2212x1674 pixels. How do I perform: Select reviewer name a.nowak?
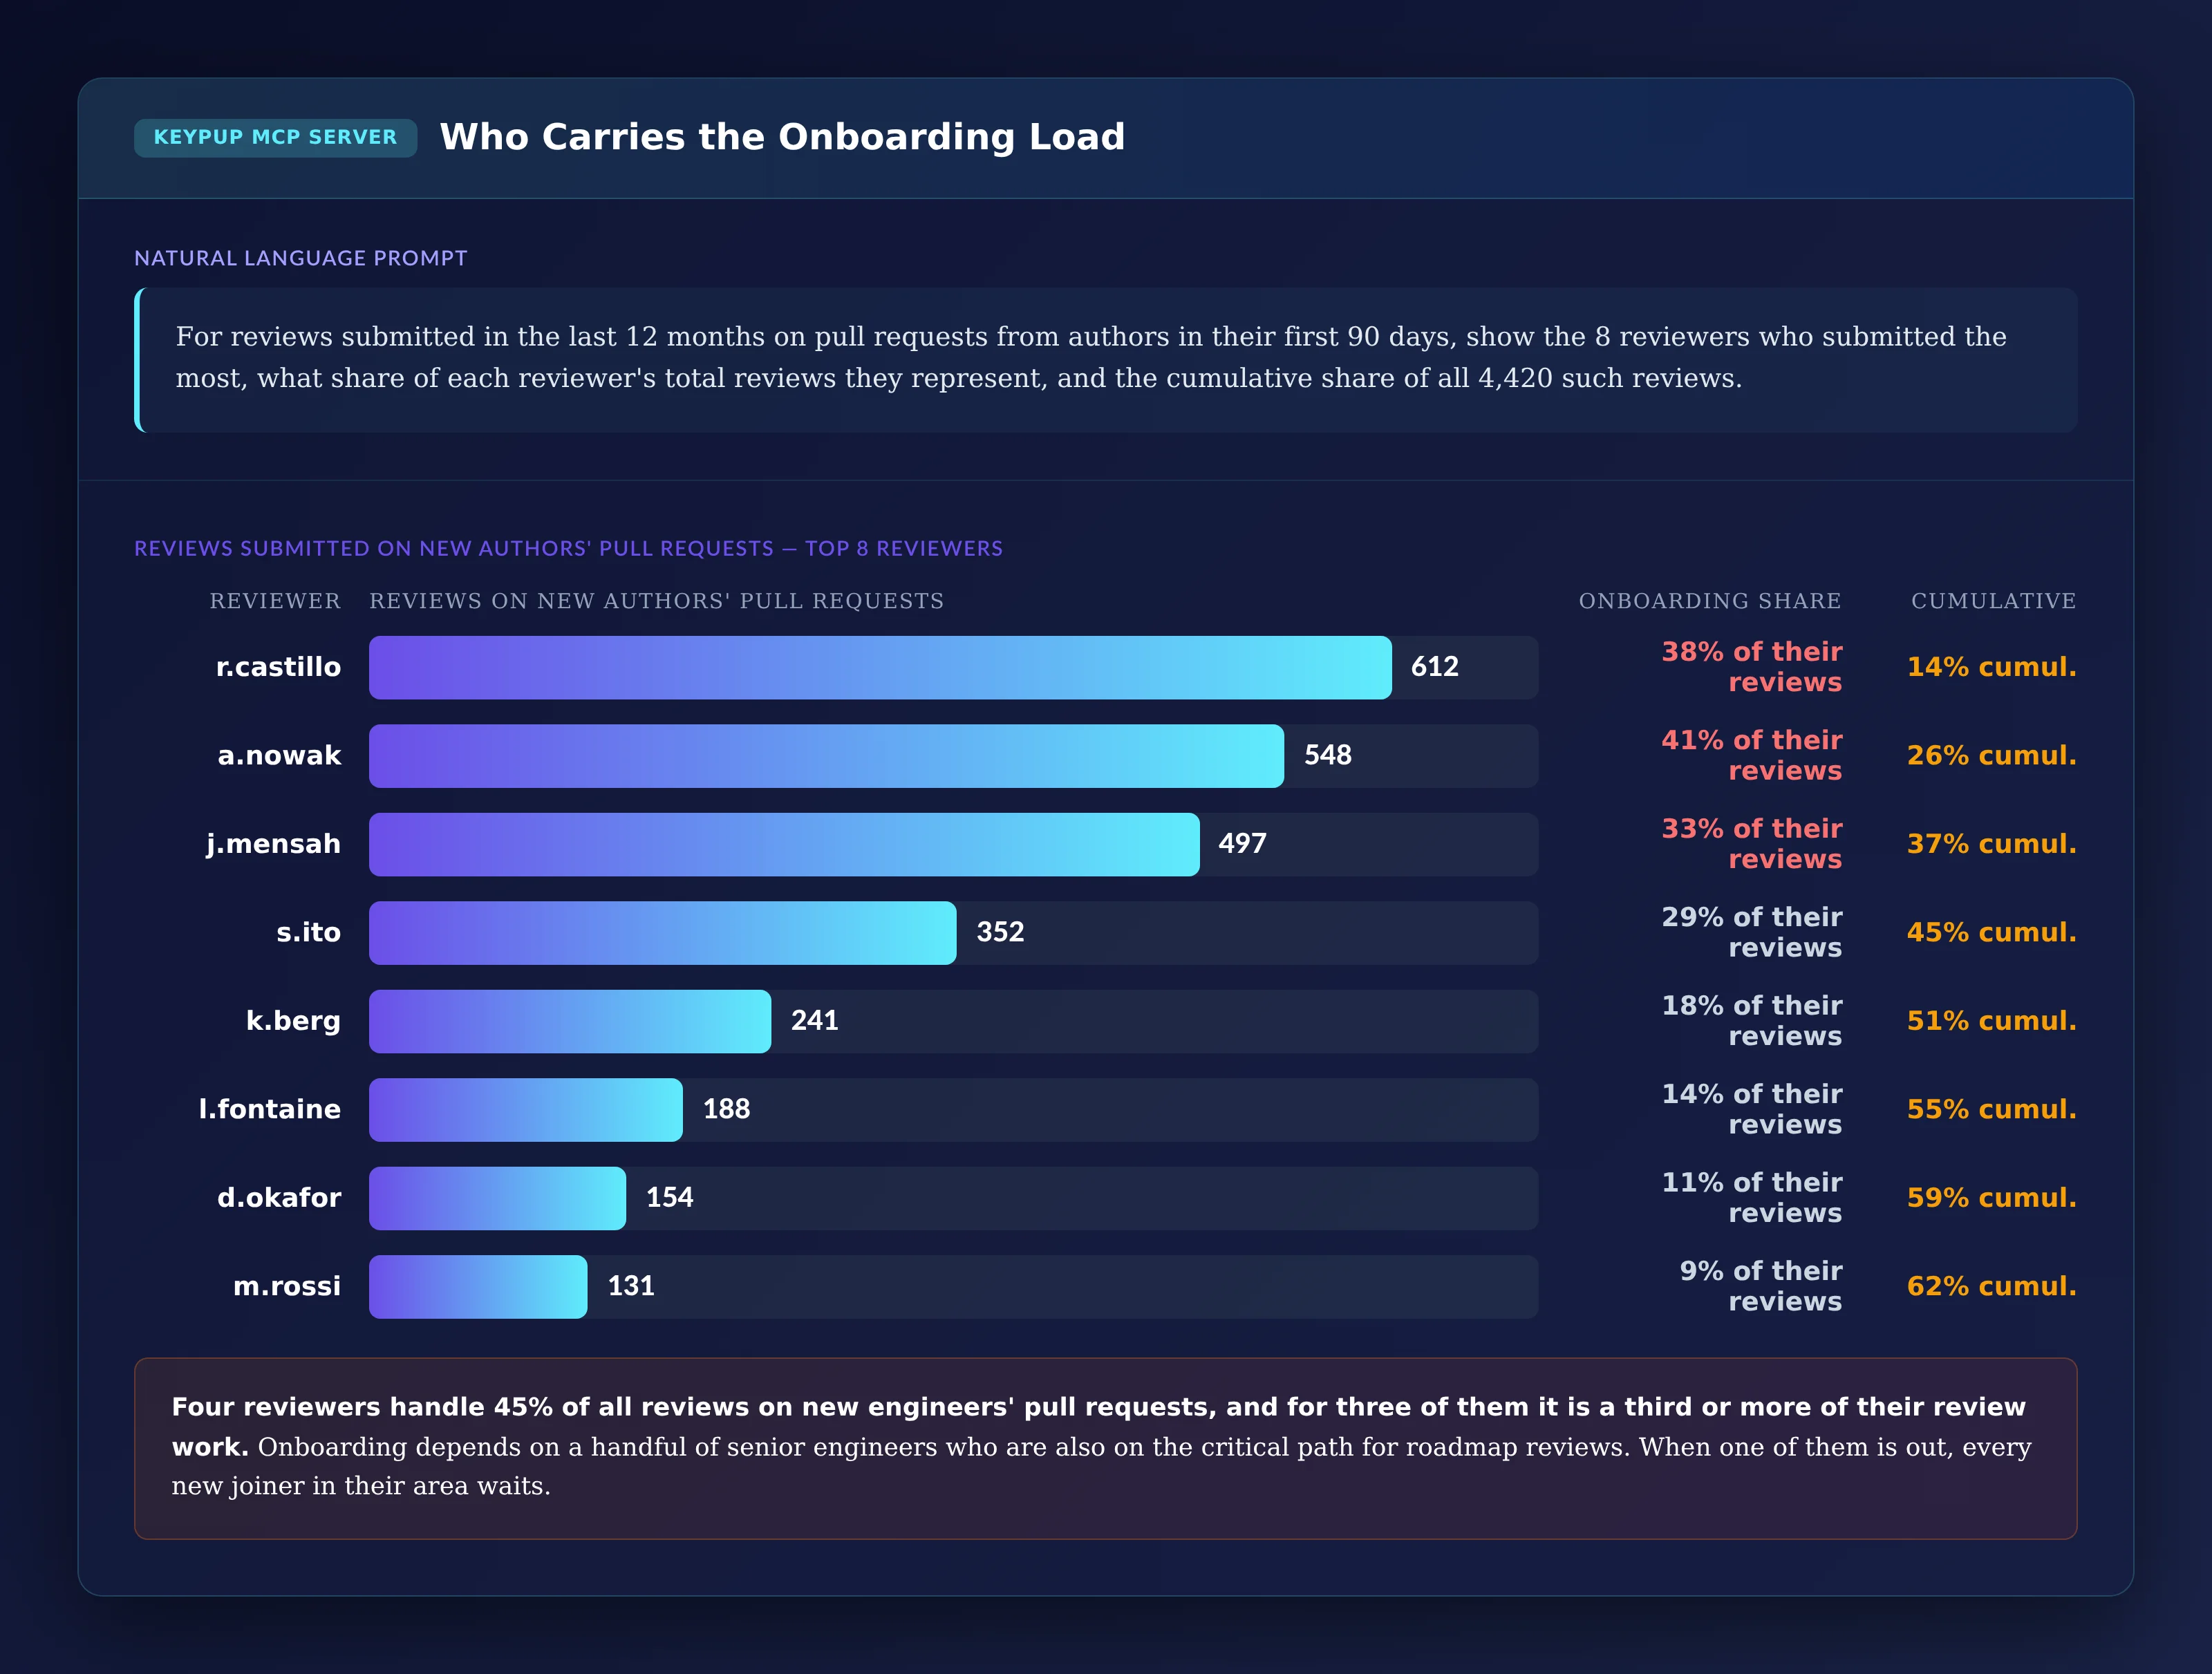tap(279, 755)
